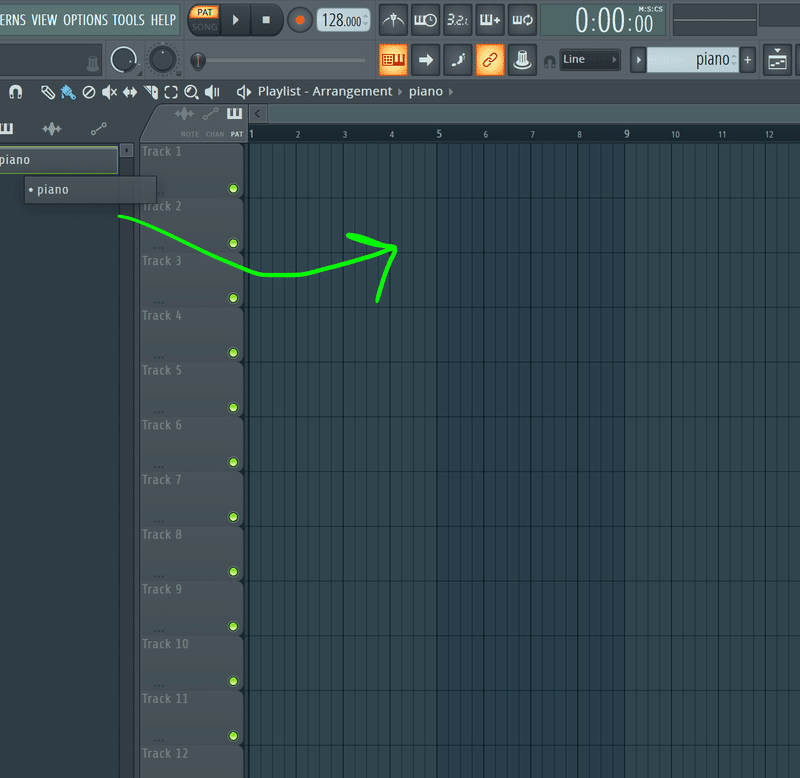Toggle overdub recording icon
Image resolution: width=800 pixels, height=778 pixels.
[x=489, y=20]
